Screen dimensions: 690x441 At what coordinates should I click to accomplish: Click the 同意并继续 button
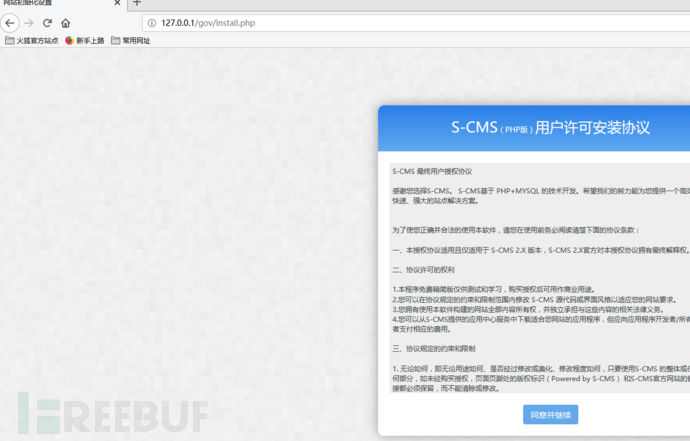point(551,415)
